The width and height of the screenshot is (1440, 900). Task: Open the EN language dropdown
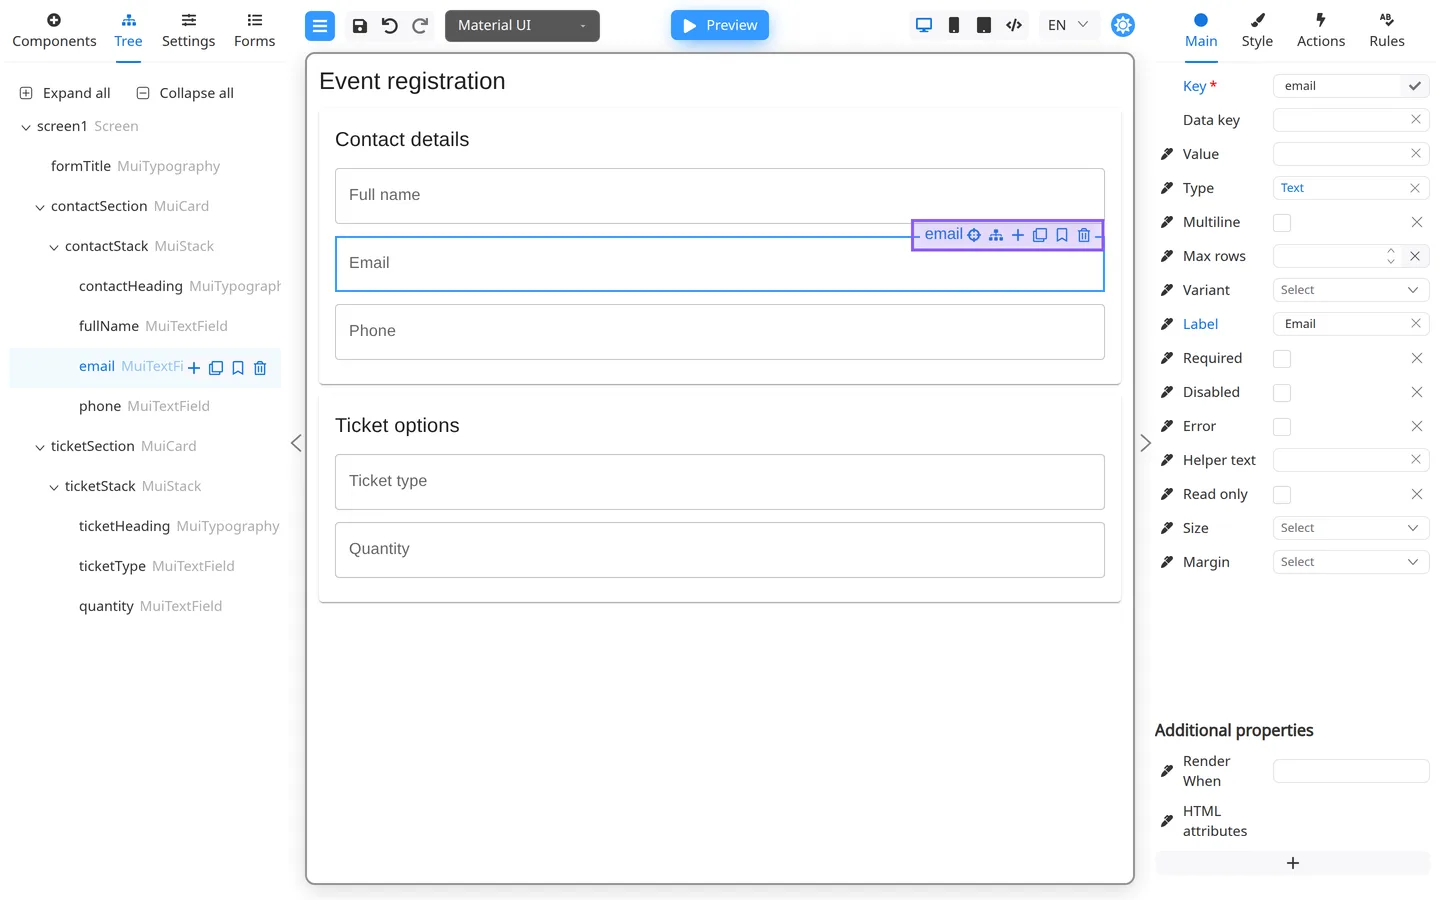click(x=1068, y=25)
